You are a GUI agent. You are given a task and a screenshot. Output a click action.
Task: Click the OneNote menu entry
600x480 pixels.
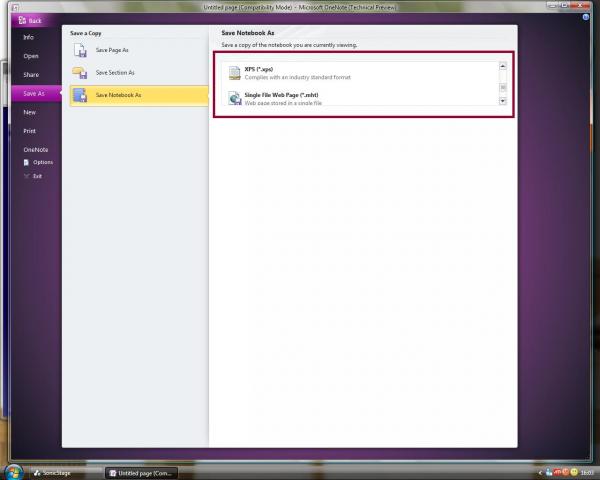pos(36,150)
